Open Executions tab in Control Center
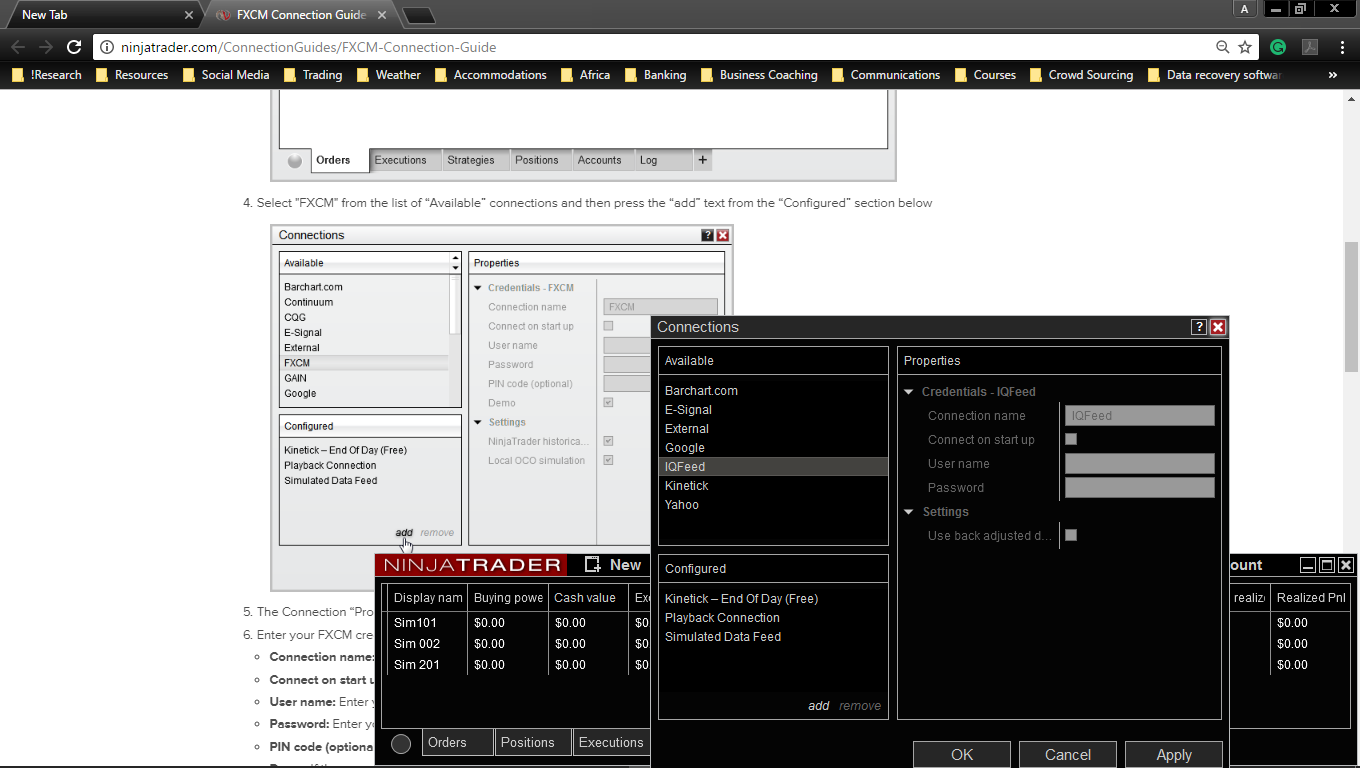This screenshot has width=1360, height=768. pos(611,742)
